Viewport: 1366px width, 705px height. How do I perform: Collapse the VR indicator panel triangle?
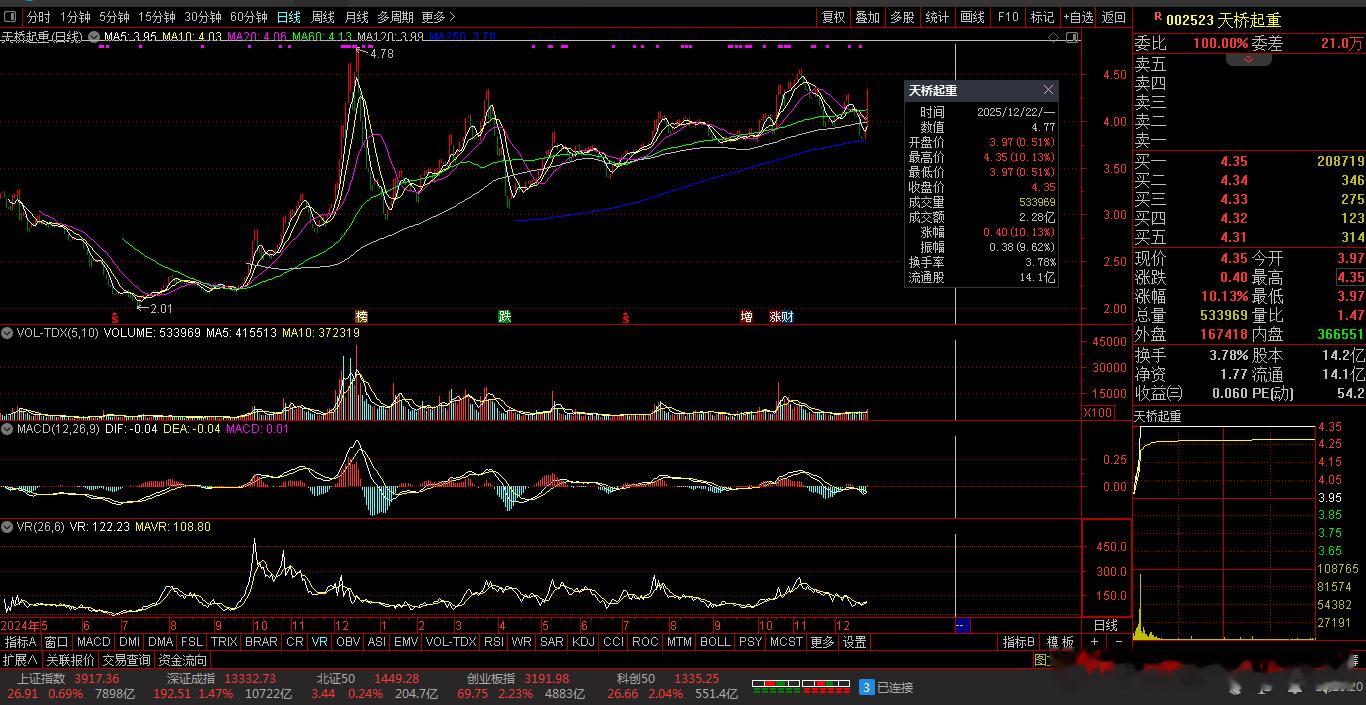(x=8, y=527)
